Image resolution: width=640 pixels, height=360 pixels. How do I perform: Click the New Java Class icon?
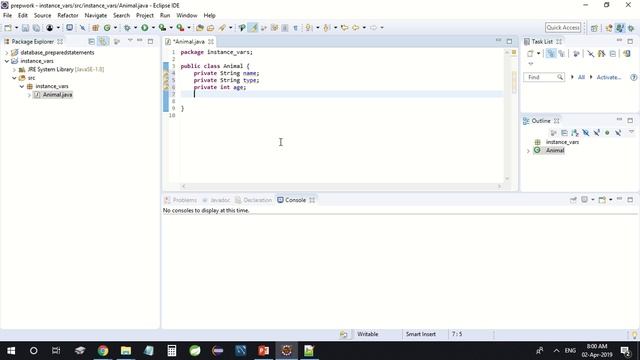coord(107,28)
